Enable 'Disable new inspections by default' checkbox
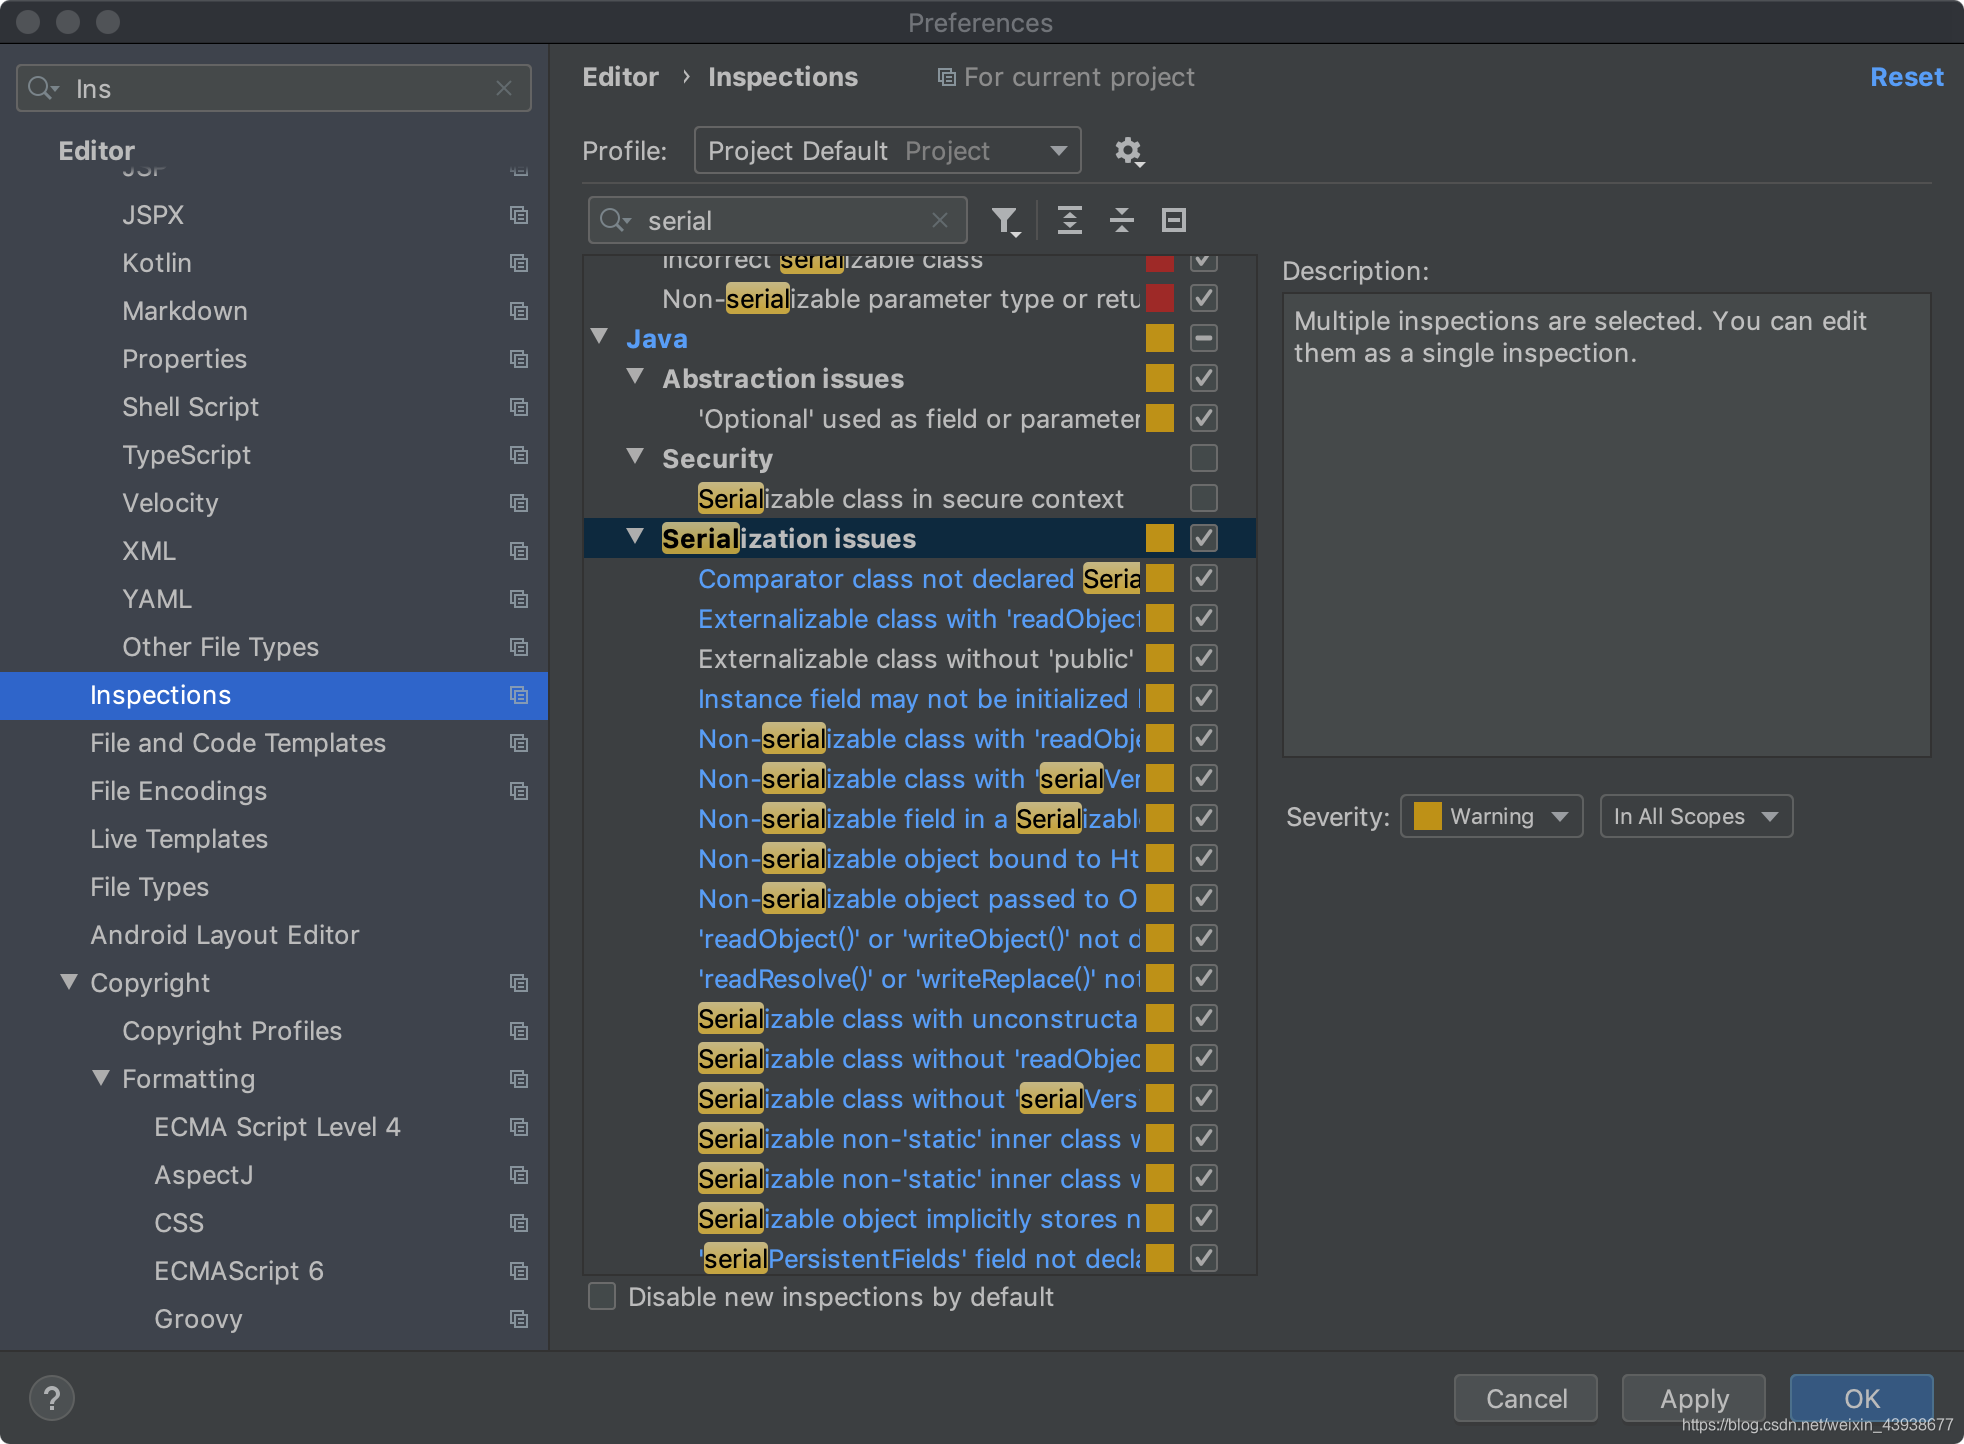The image size is (1964, 1444). (602, 1296)
